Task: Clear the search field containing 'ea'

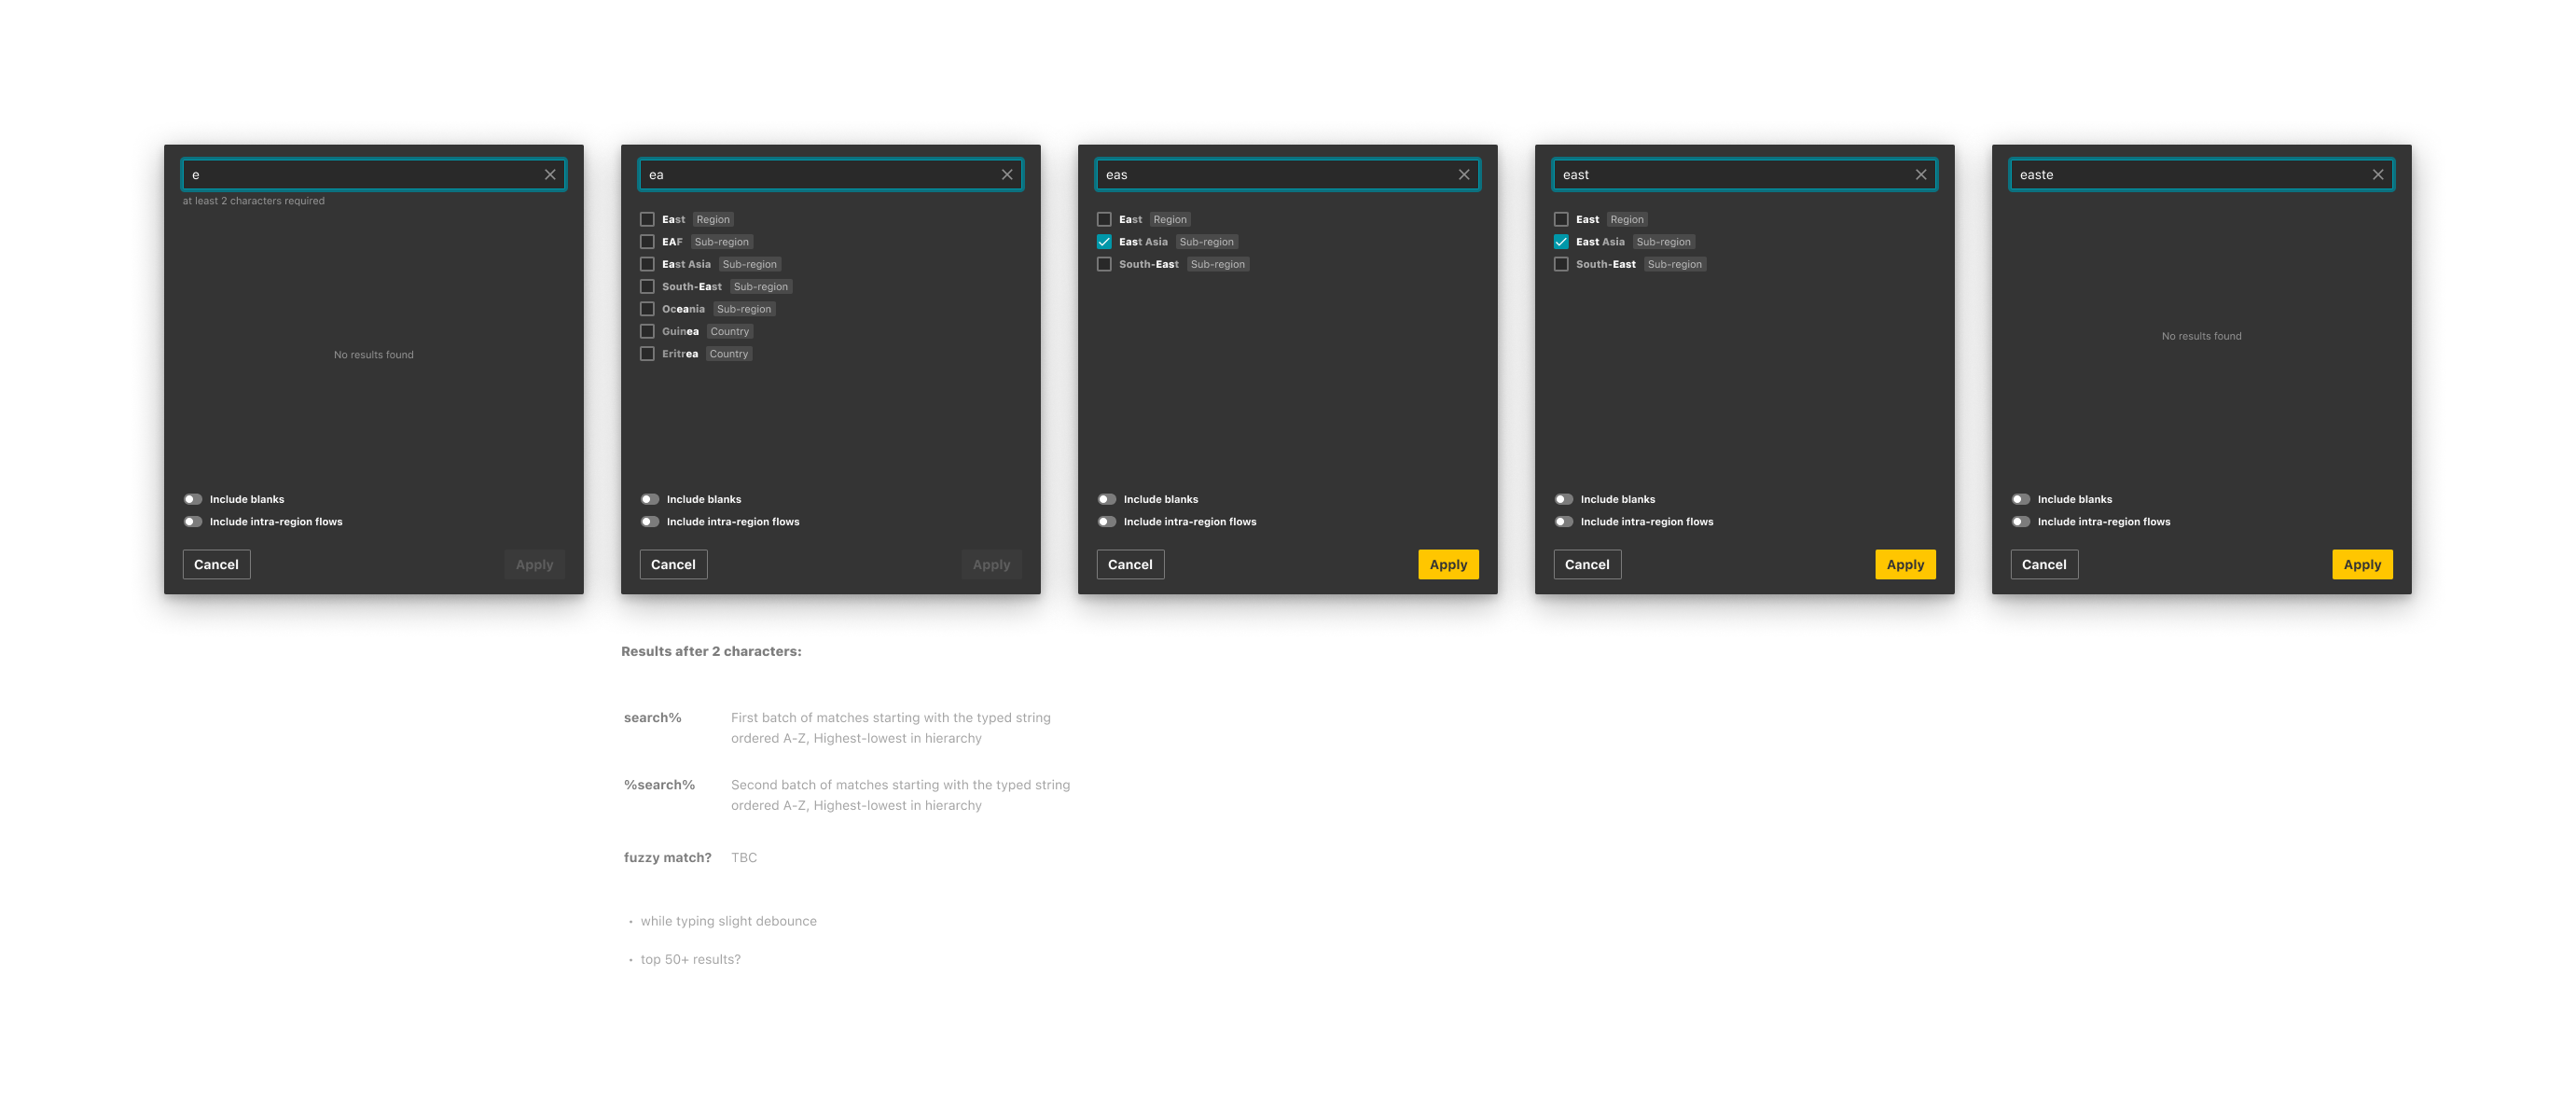Action: coord(1007,175)
